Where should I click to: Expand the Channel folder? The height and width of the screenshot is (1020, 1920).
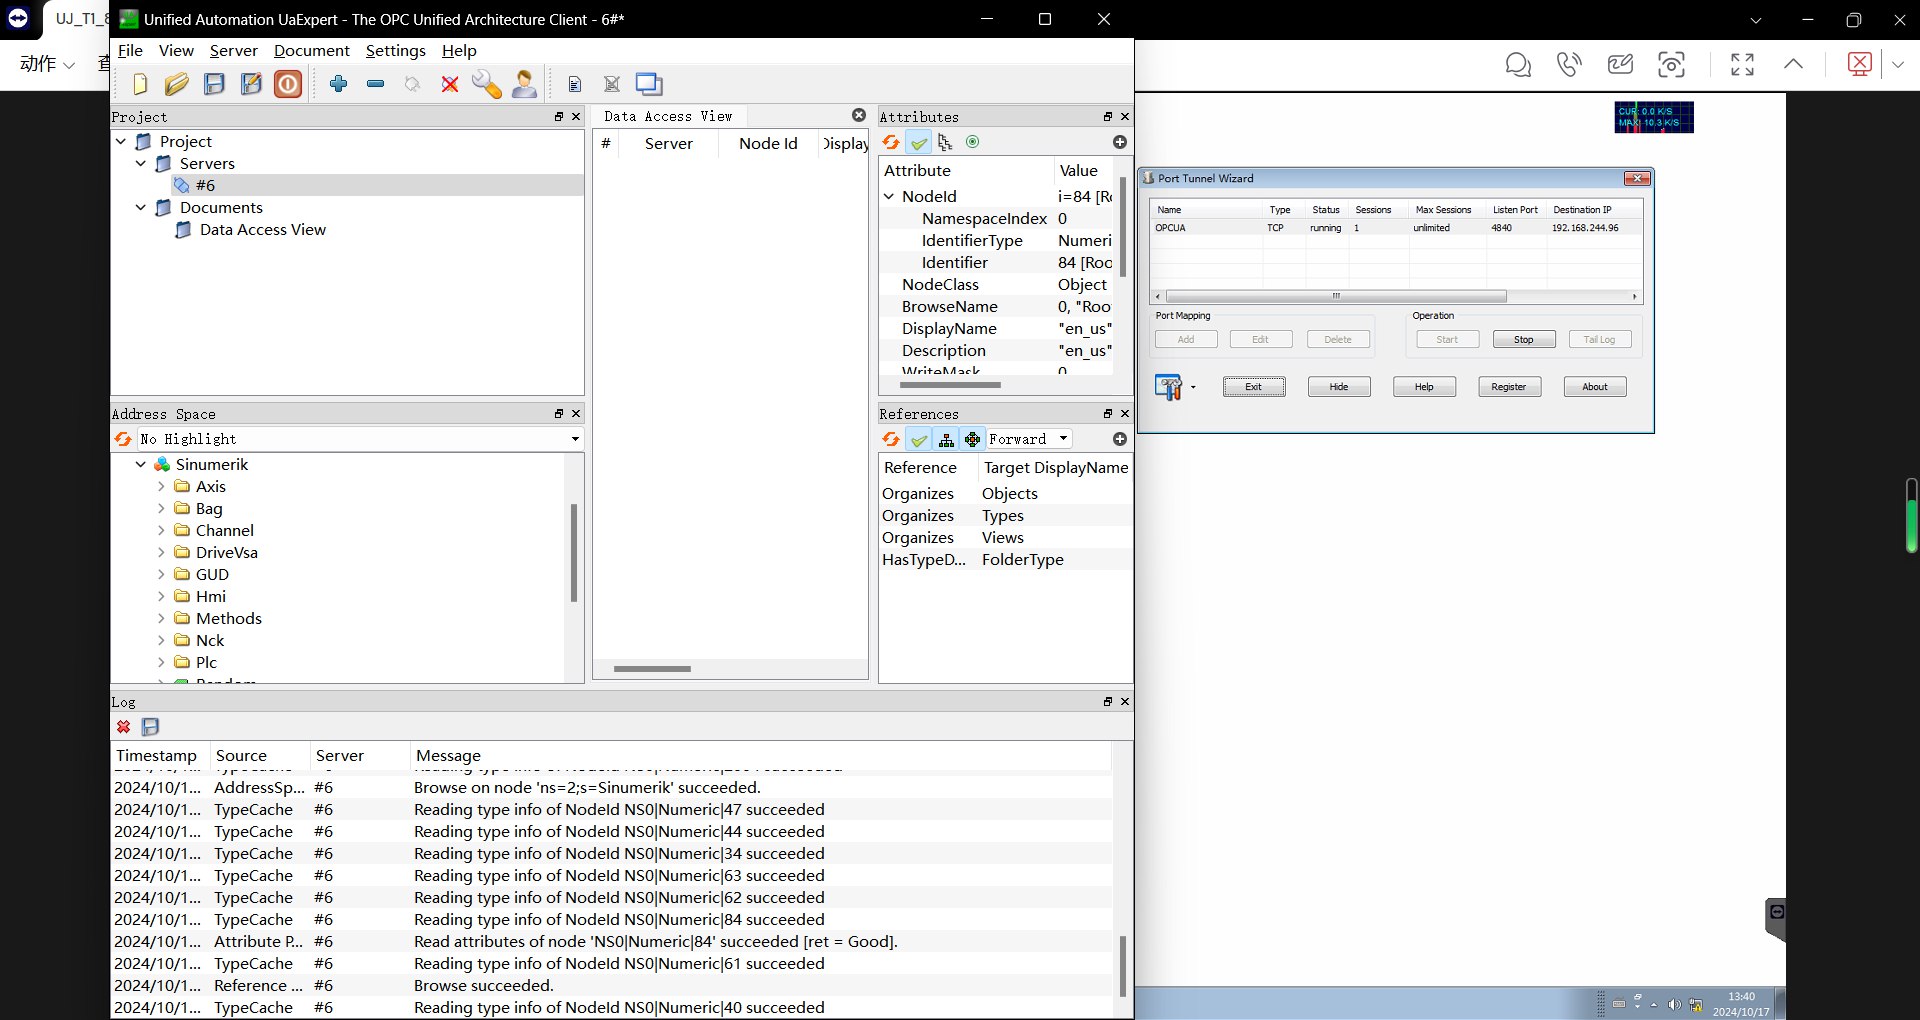click(161, 531)
